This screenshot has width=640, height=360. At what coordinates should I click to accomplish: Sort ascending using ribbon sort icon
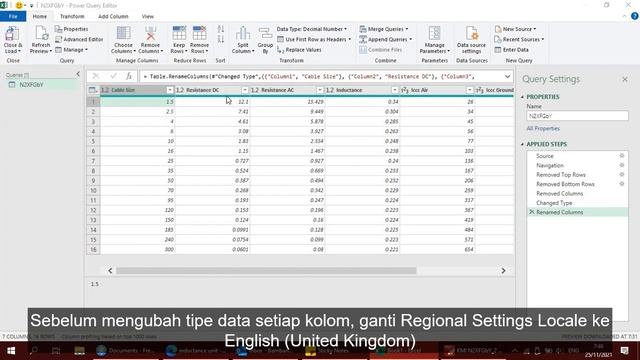coord(221,29)
